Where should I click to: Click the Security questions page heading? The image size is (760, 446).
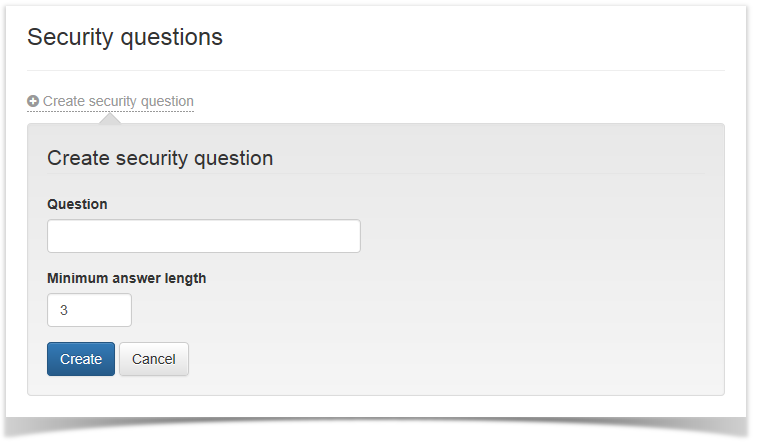pos(125,37)
